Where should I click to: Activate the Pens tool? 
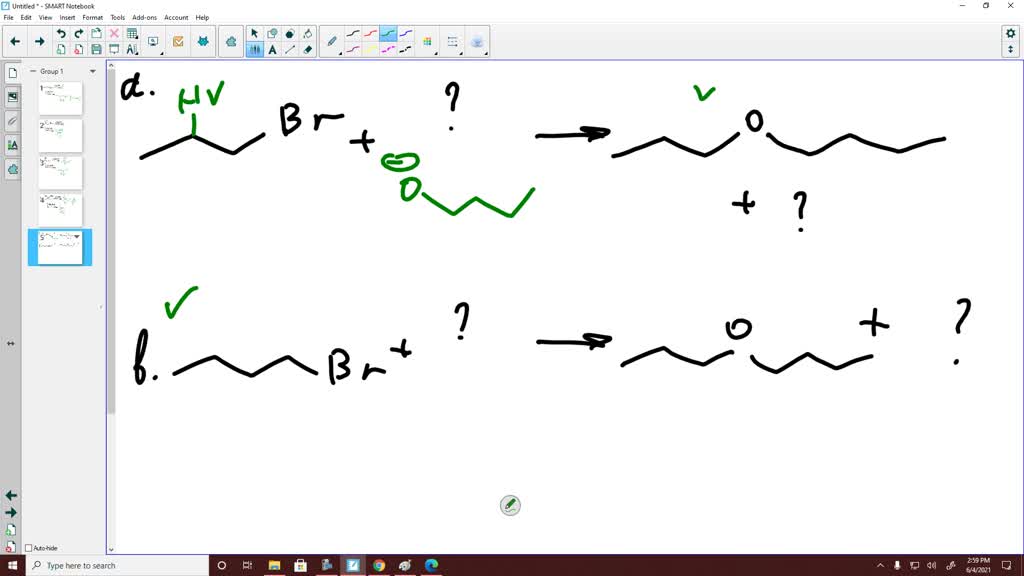254,47
